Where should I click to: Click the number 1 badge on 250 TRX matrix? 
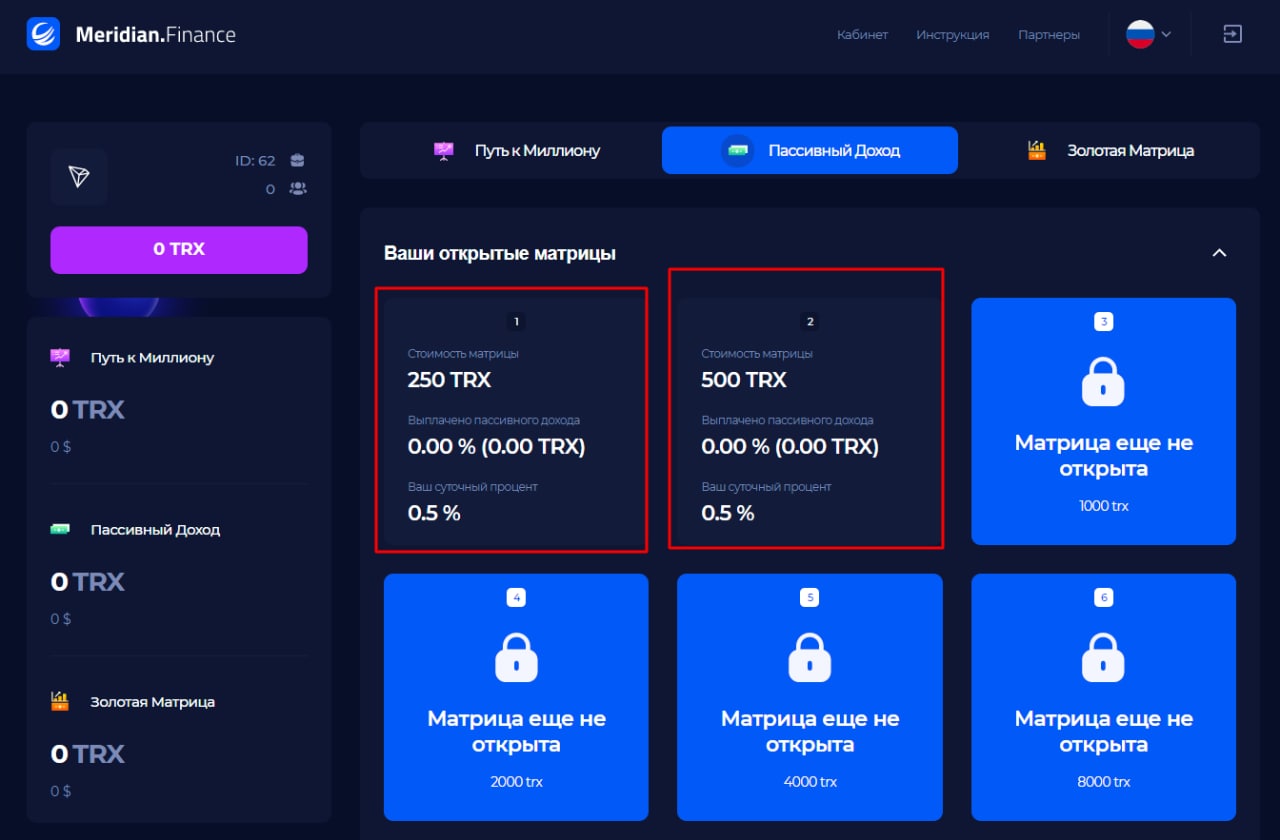point(516,321)
